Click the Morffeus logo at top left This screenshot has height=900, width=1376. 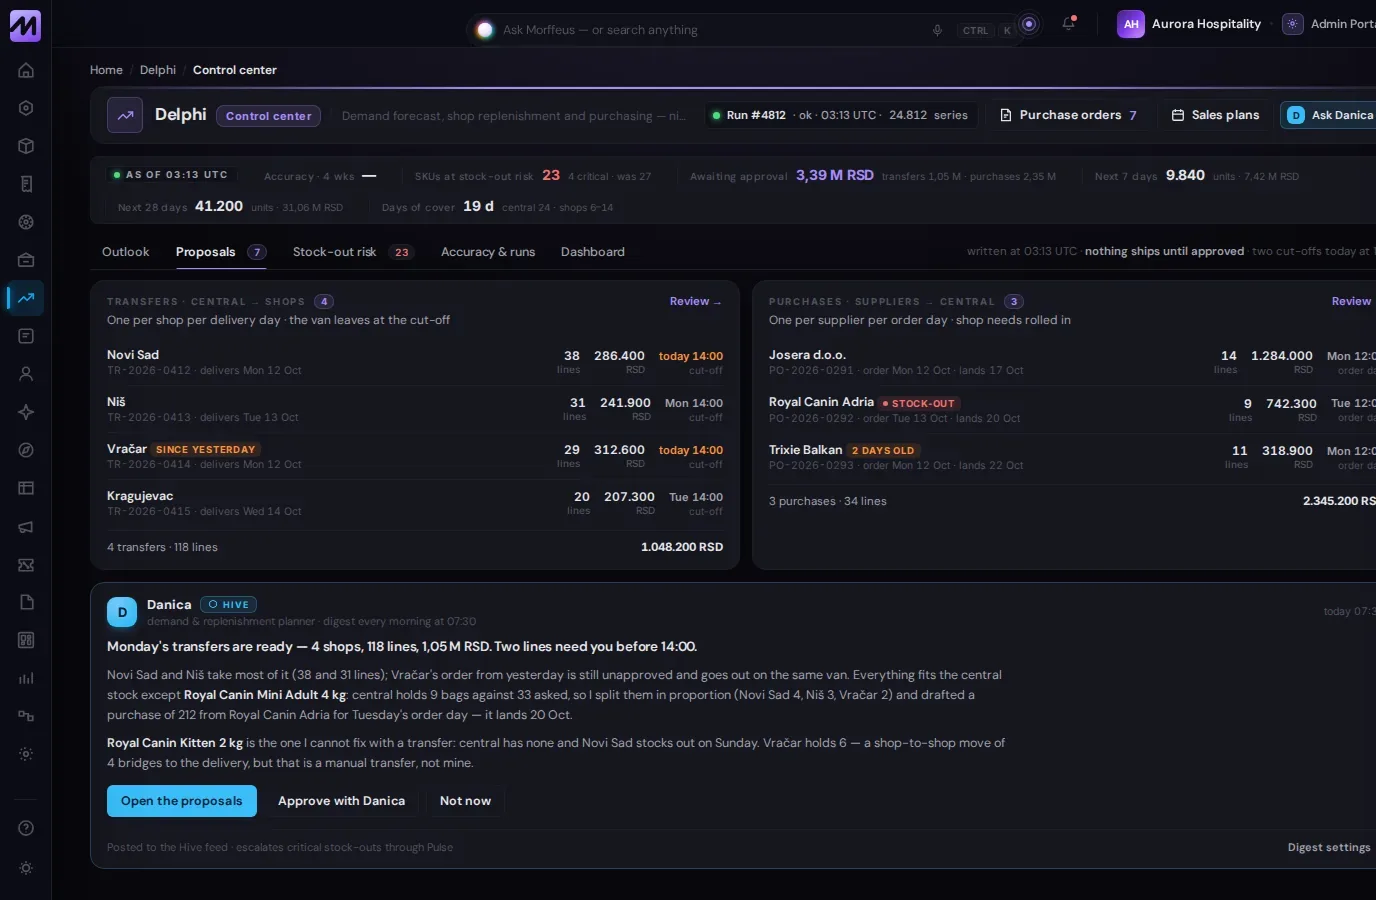(x=25, y=26)
